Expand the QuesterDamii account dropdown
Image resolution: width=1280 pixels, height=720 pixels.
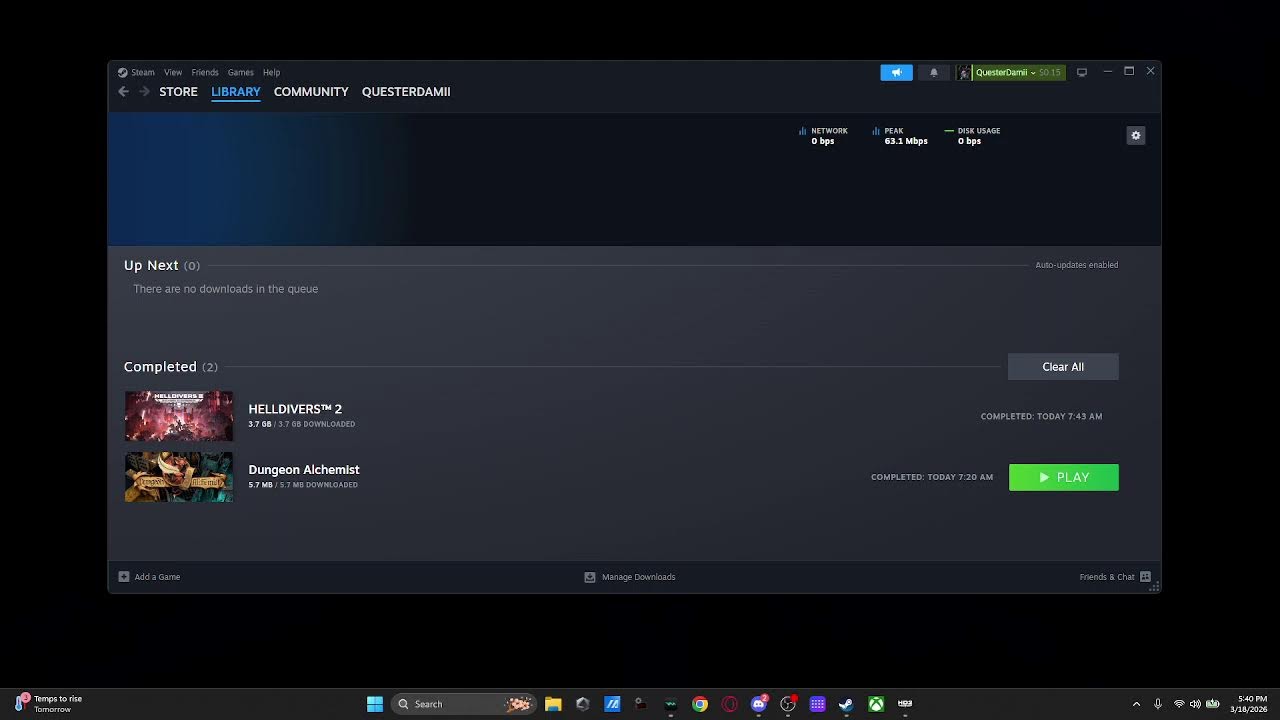(1033, 72)
